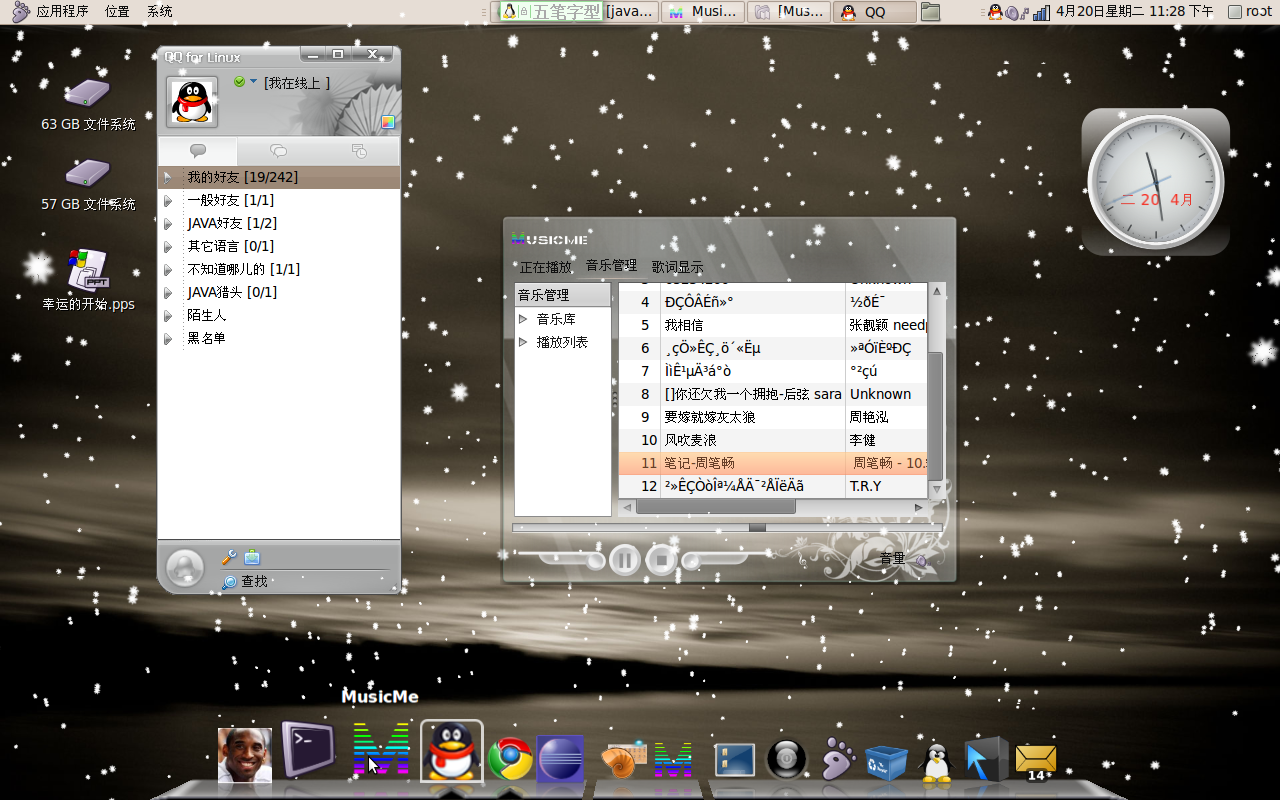Expand the 音乐库 tree node
Viewport: 1280px width, 800px height.
(523, 319)
